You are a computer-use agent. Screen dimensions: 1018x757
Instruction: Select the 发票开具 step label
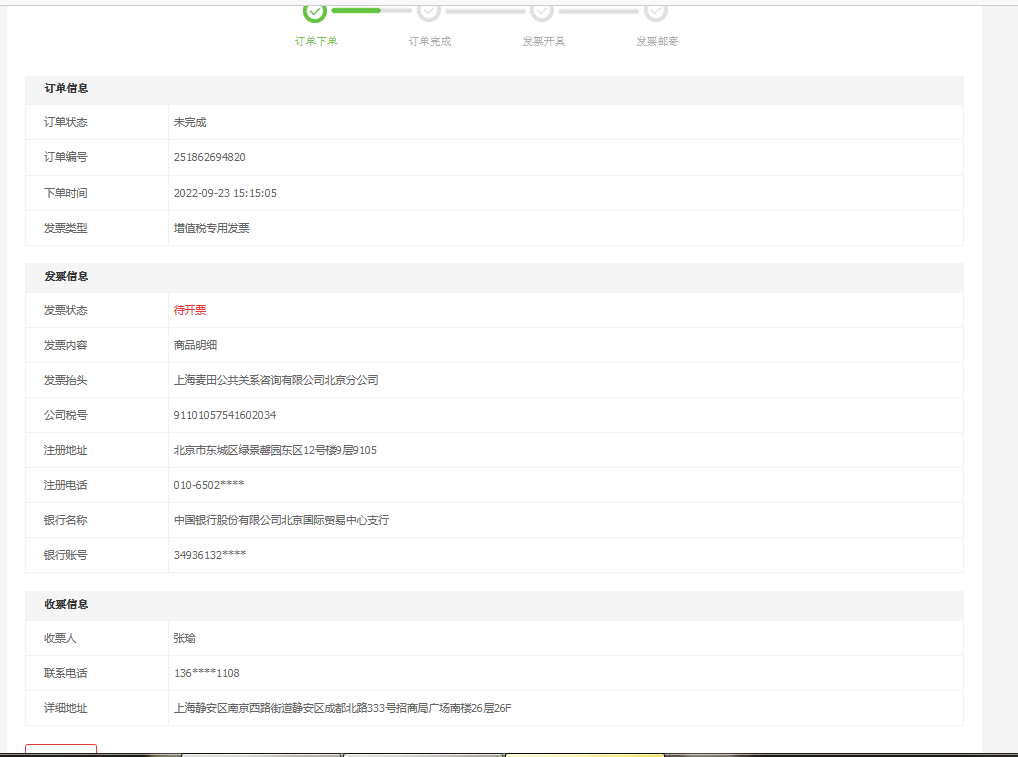click(x=543, y=42)
